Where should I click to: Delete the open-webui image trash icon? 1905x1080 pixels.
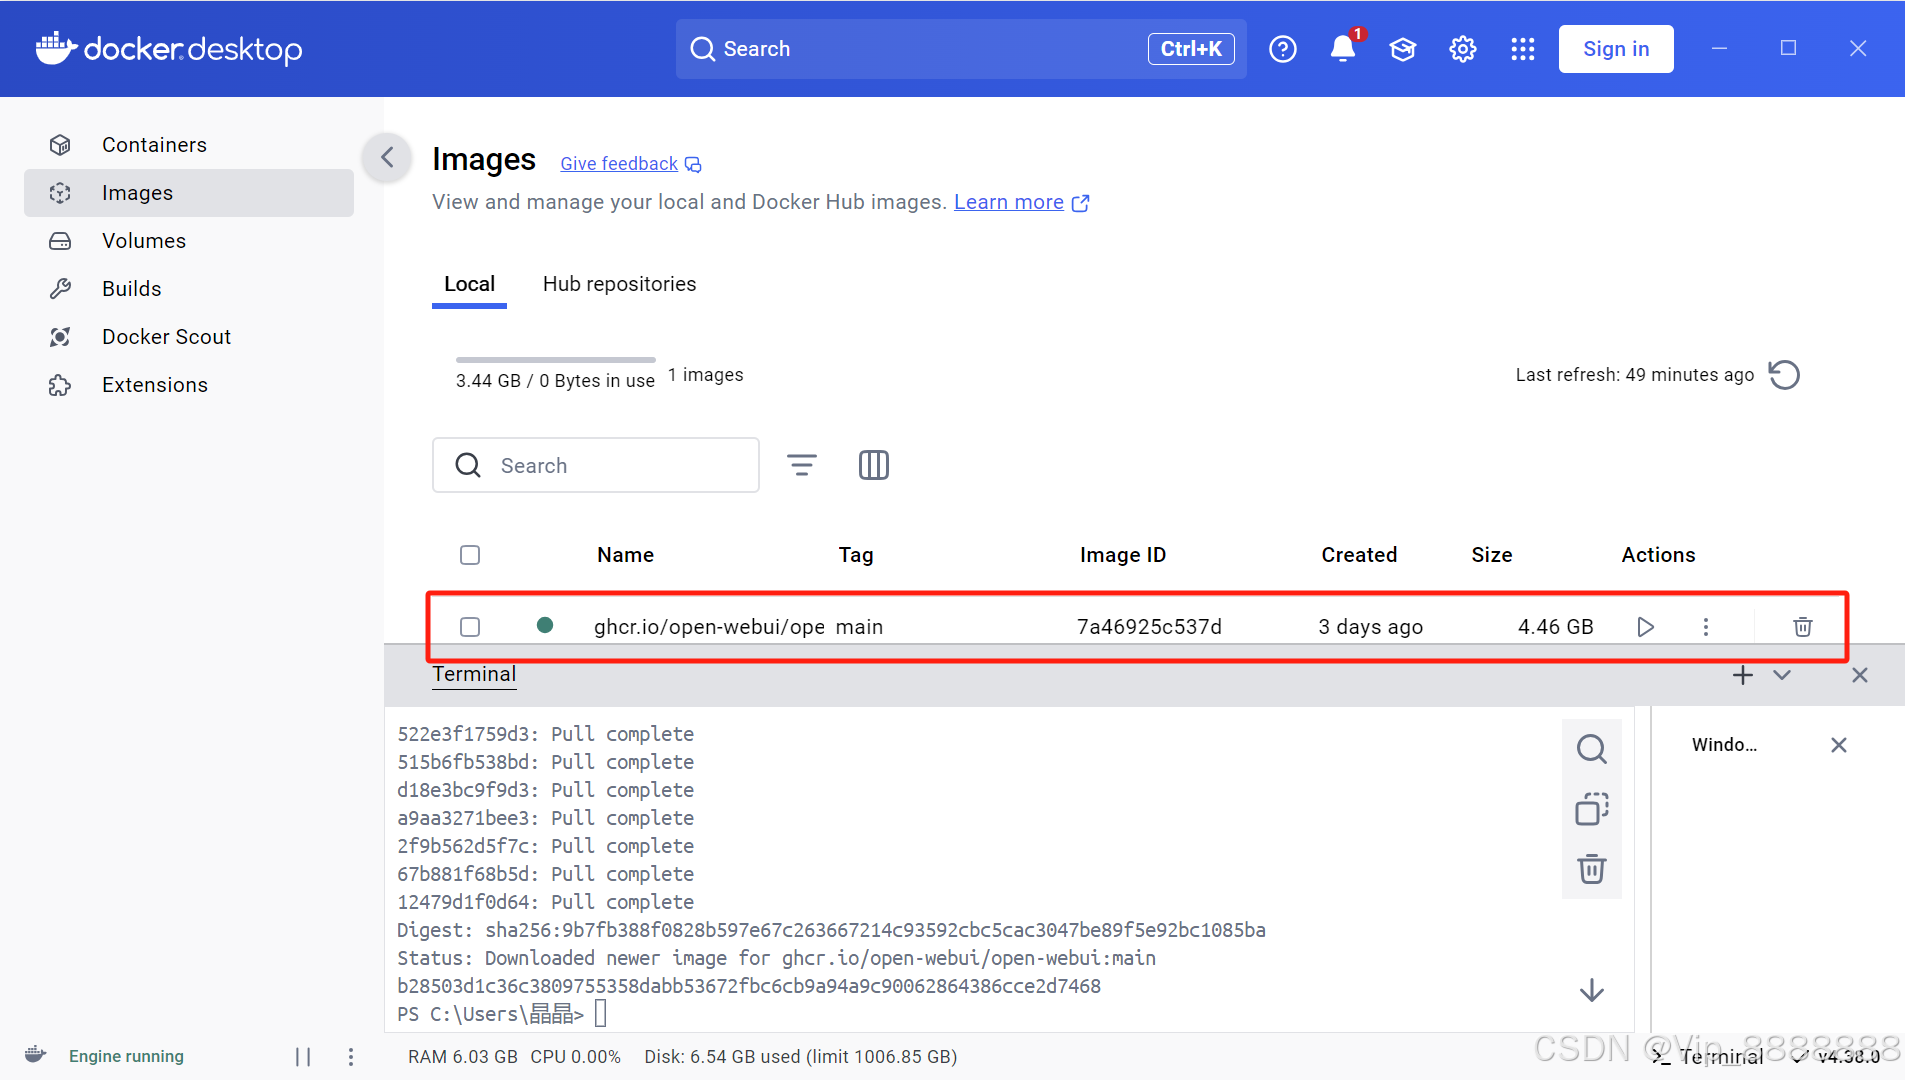coord(1803,627)
